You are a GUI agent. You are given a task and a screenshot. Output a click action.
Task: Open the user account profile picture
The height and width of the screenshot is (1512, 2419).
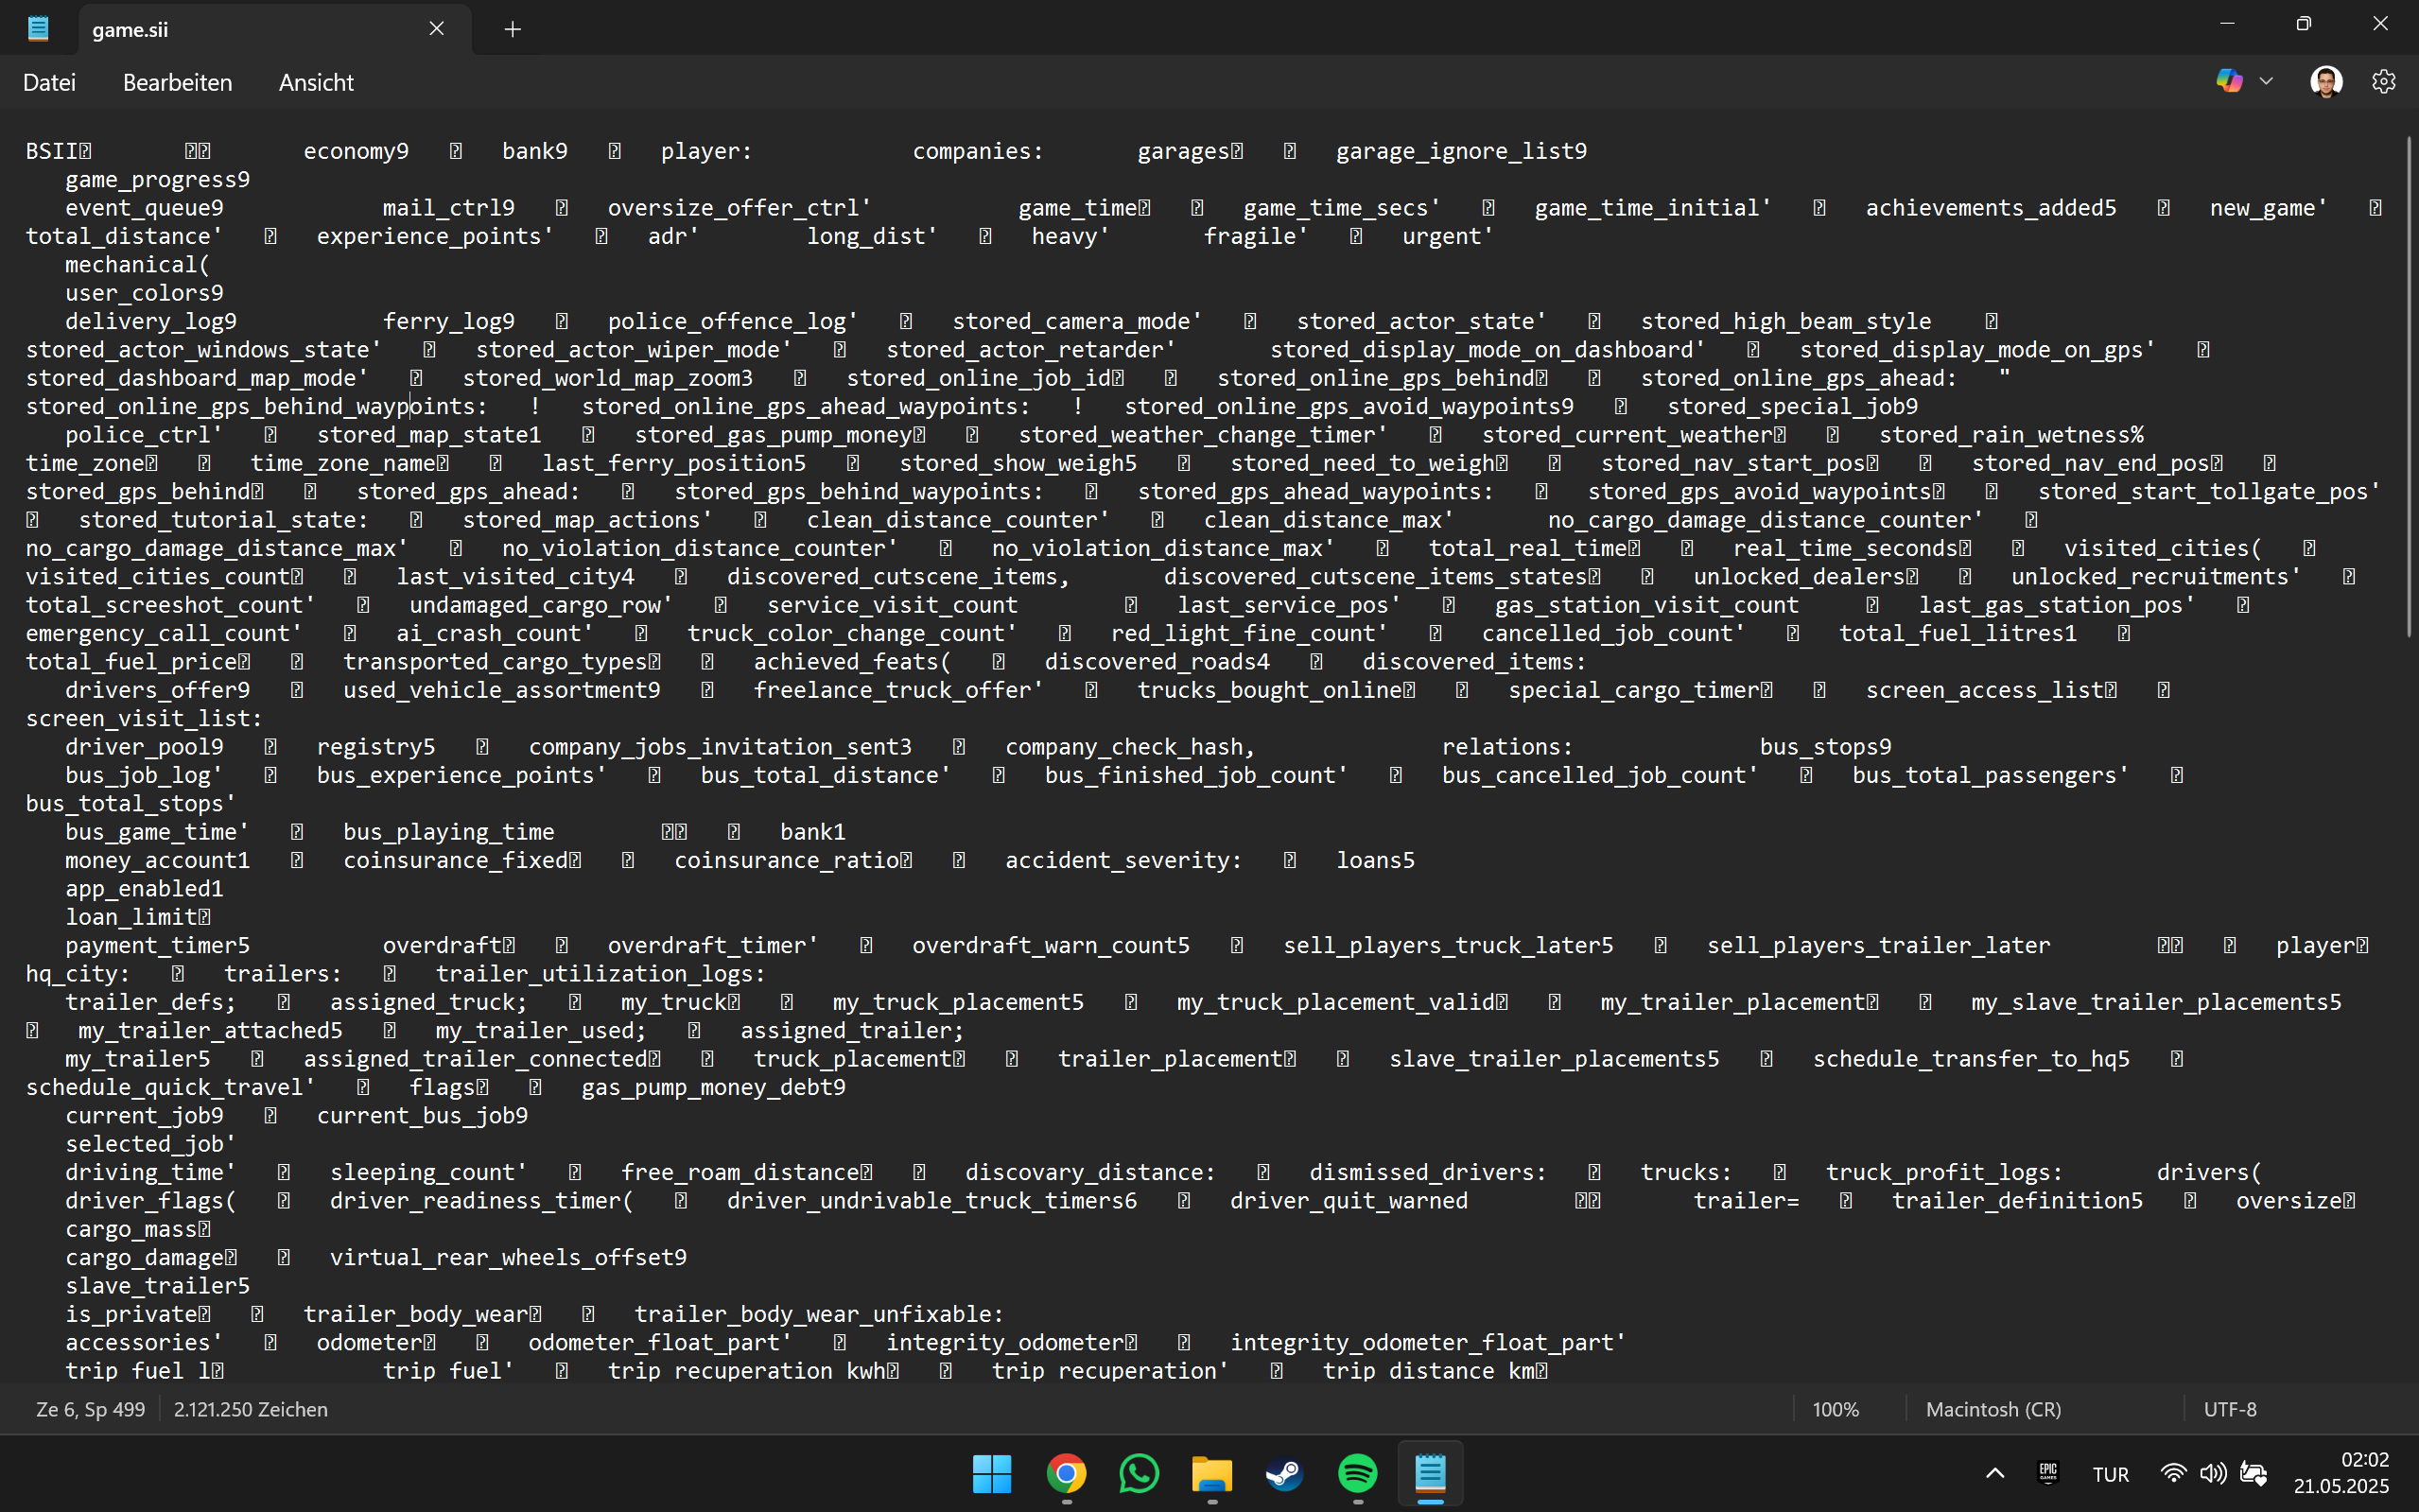click(x=2326, y=82)
